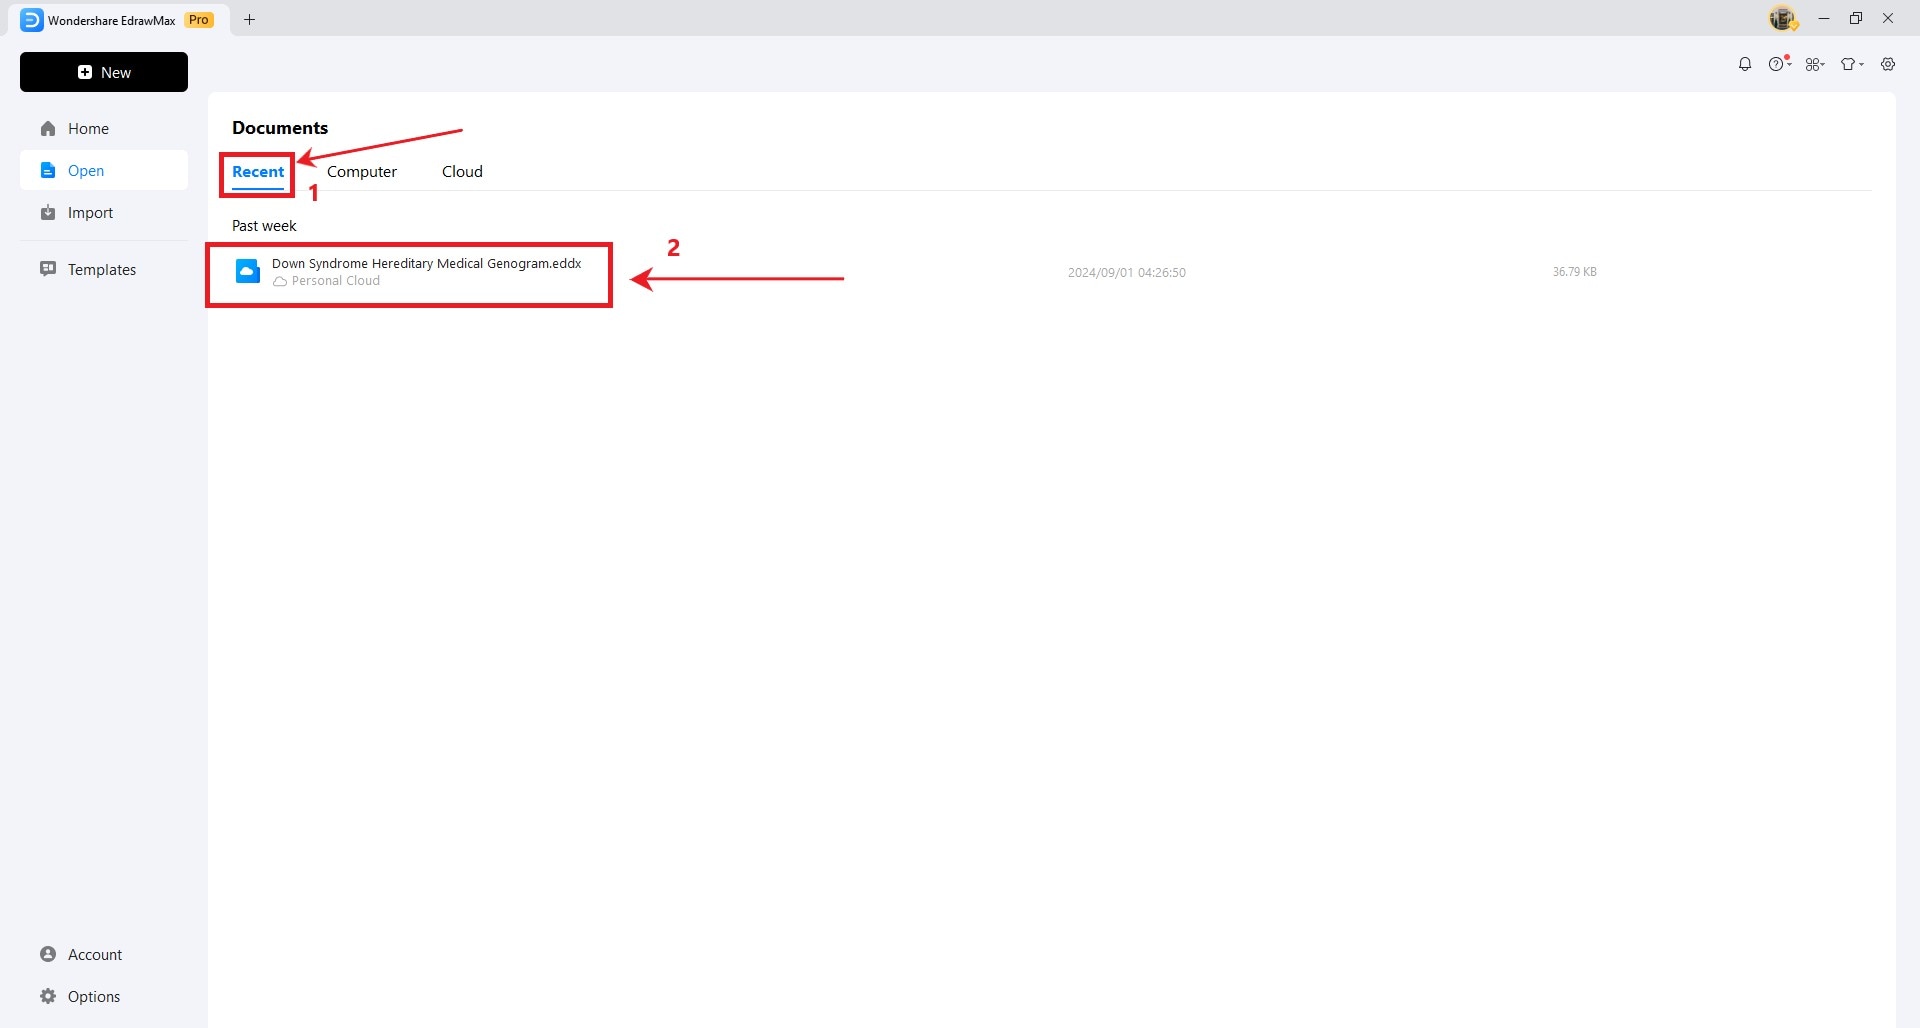Switch to the Cloud tab

click(x=462, y=172)
